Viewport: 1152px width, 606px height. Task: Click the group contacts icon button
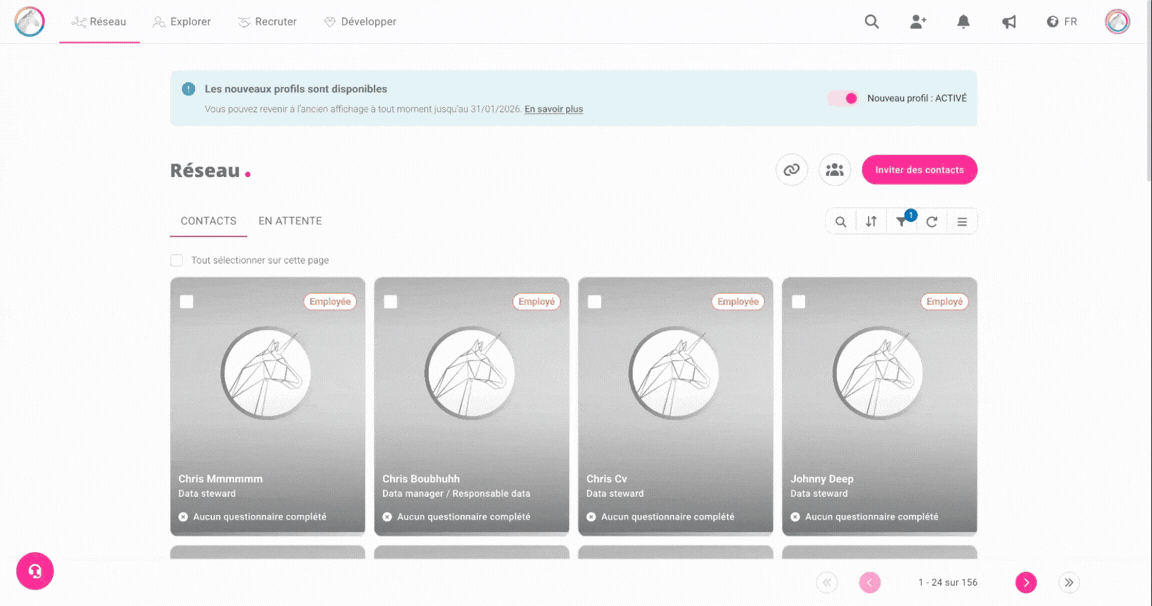click(x=835, y=170)
